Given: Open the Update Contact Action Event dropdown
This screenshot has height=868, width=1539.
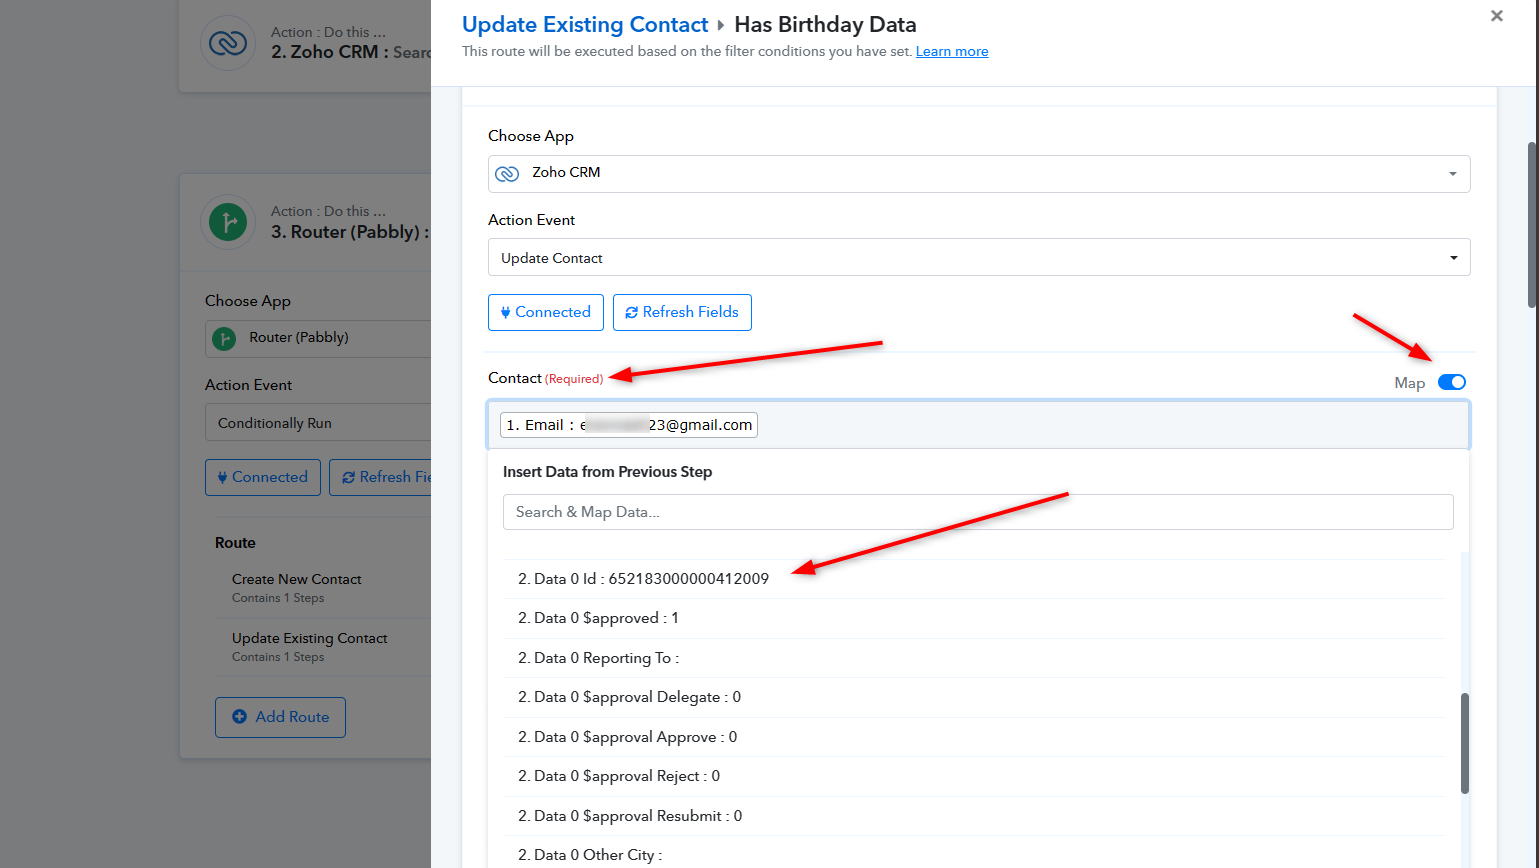Looking at the screenshot, I should [979, 257].
